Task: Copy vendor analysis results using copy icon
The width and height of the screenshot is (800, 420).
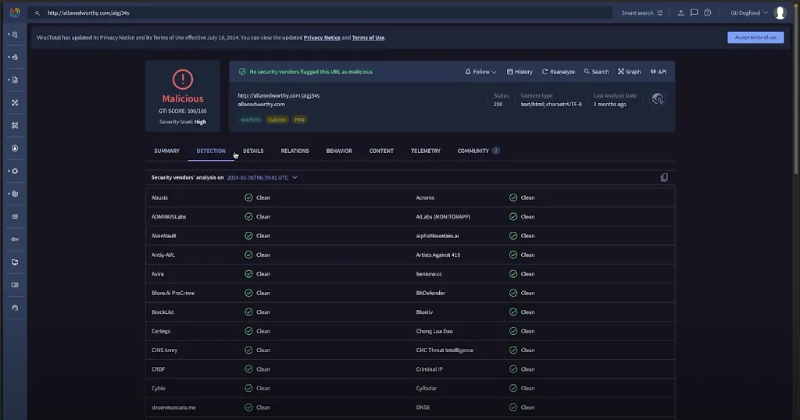Action: (x=664, y=177)
